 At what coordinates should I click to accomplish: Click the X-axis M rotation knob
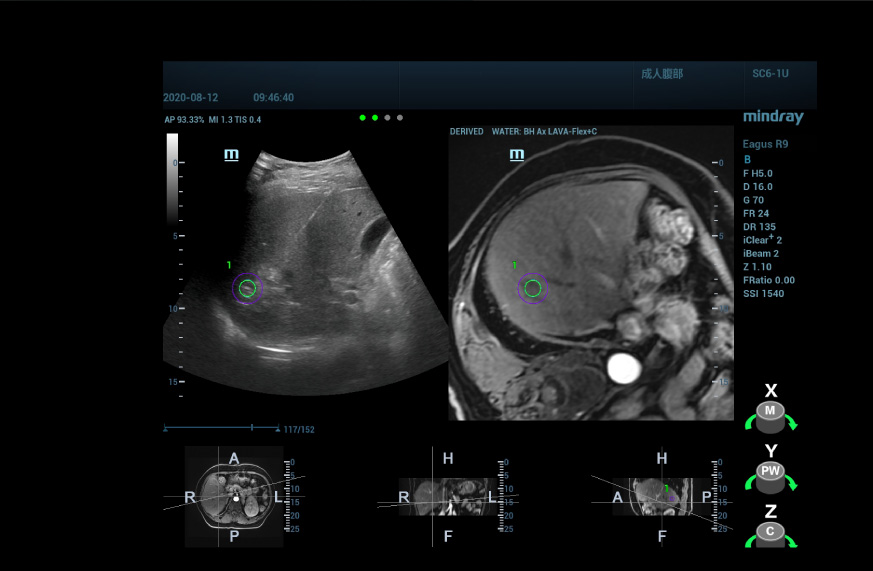coord(769,412)
